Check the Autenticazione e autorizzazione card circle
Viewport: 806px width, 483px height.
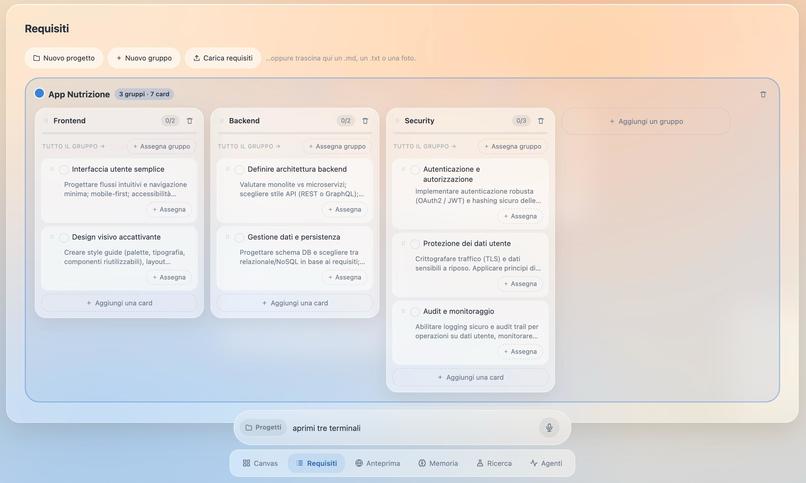(x=415, y=170)
